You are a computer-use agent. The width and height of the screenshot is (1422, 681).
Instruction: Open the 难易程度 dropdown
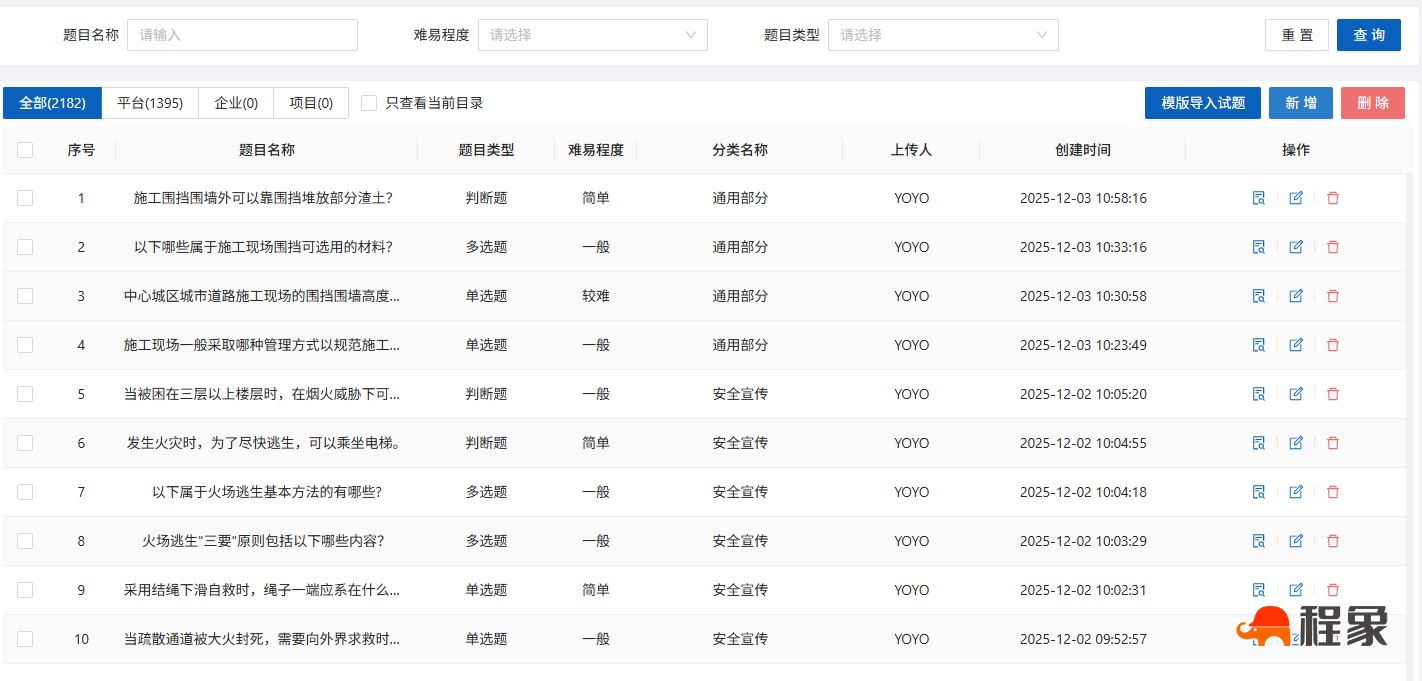tap(593, 34)
